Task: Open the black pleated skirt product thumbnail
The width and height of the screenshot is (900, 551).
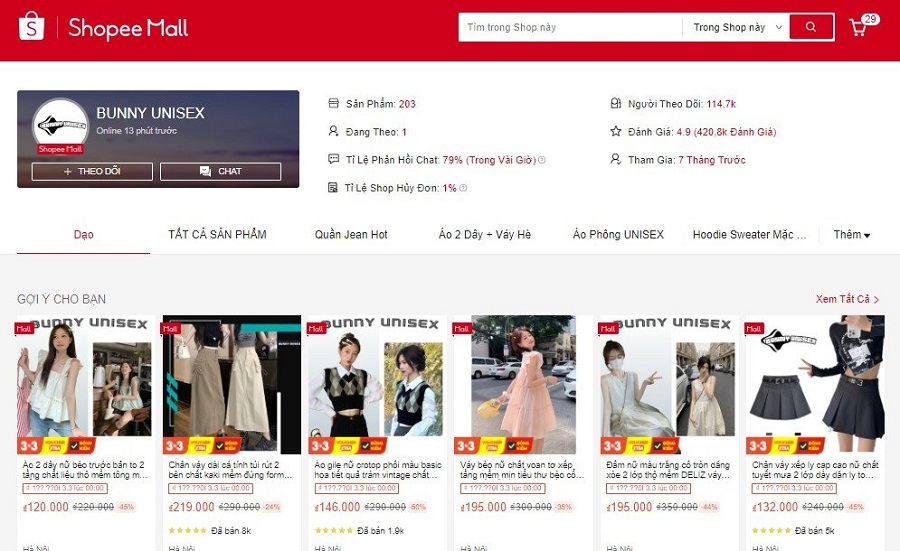Action: (x=817, y=385)
